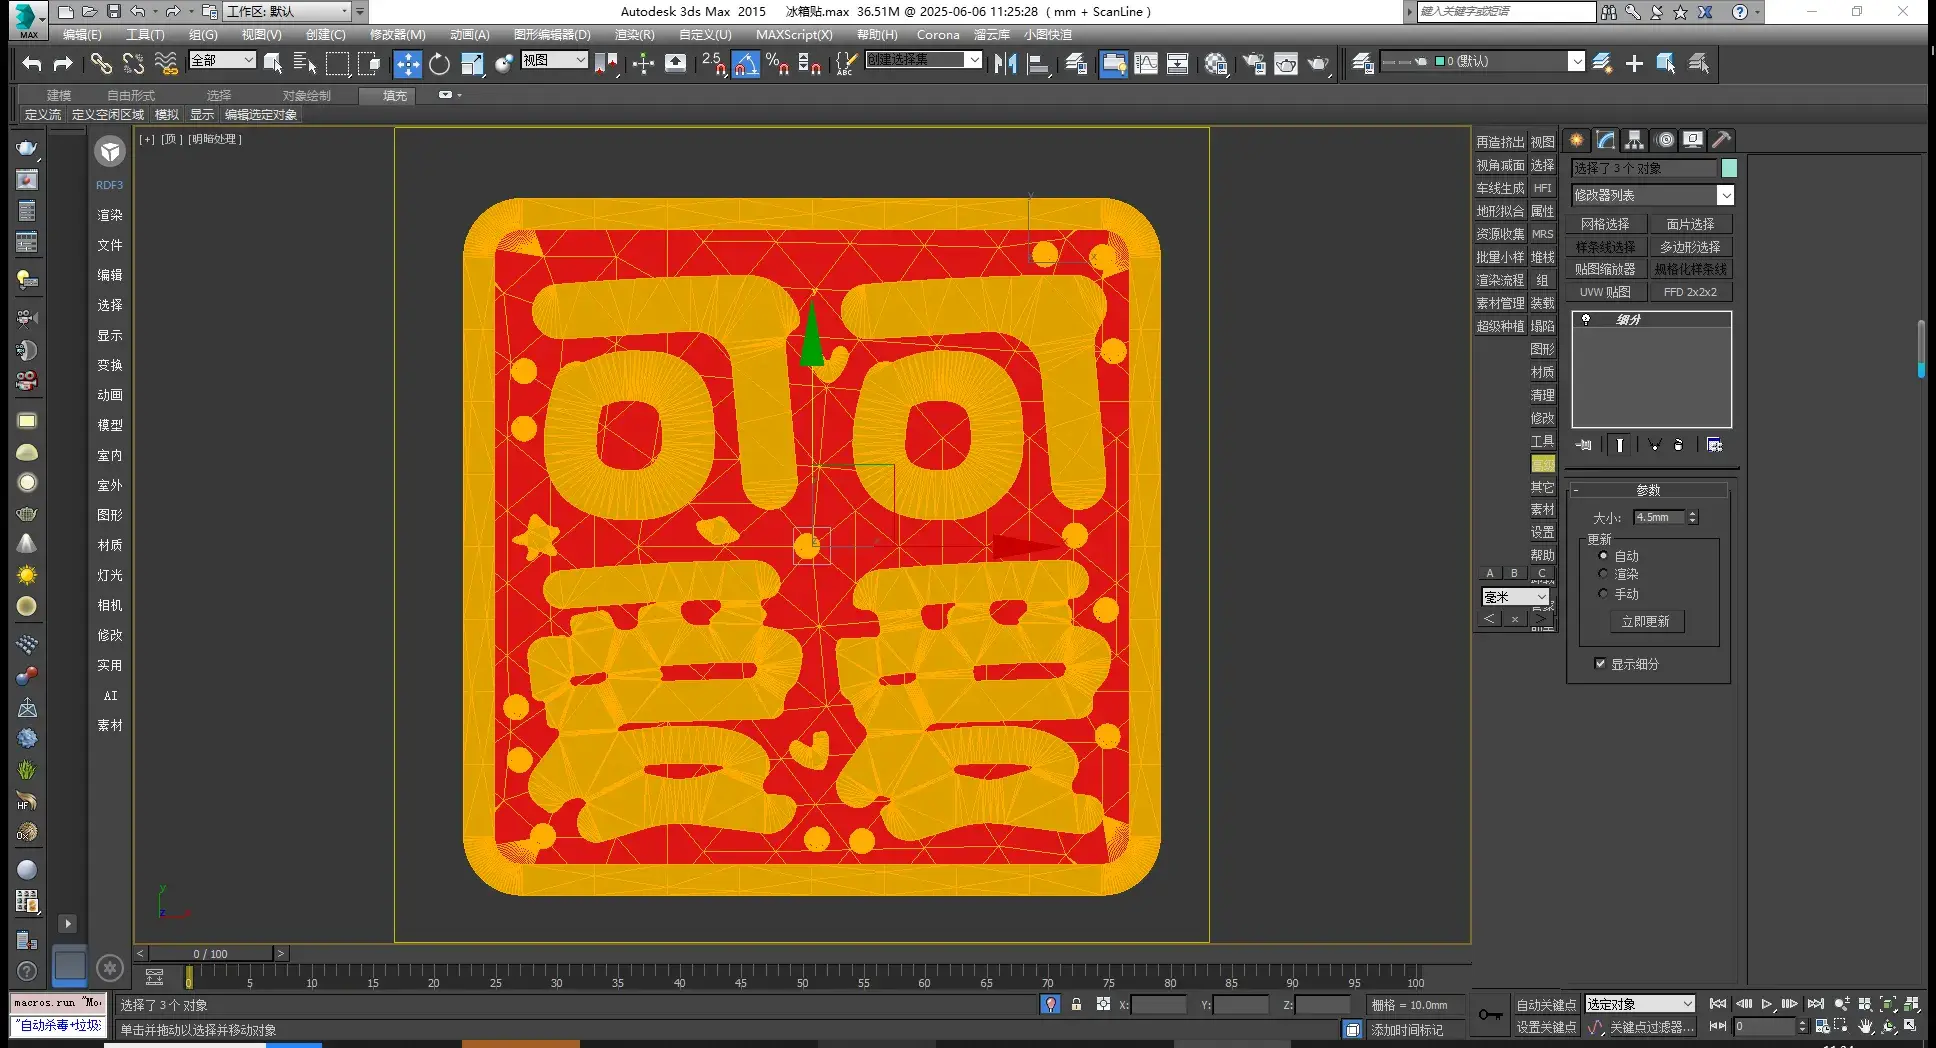Open the Create command panel tab

(x=1577, y=140)
